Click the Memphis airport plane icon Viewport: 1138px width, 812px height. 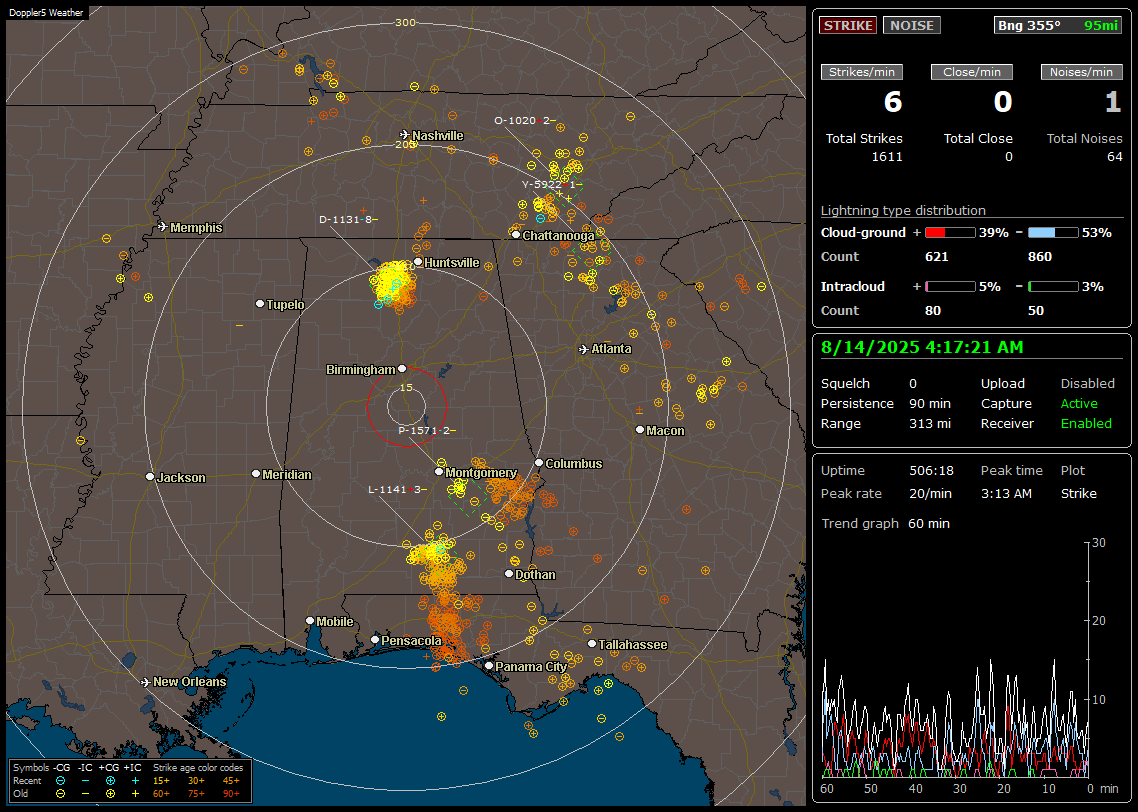[163, 227]
